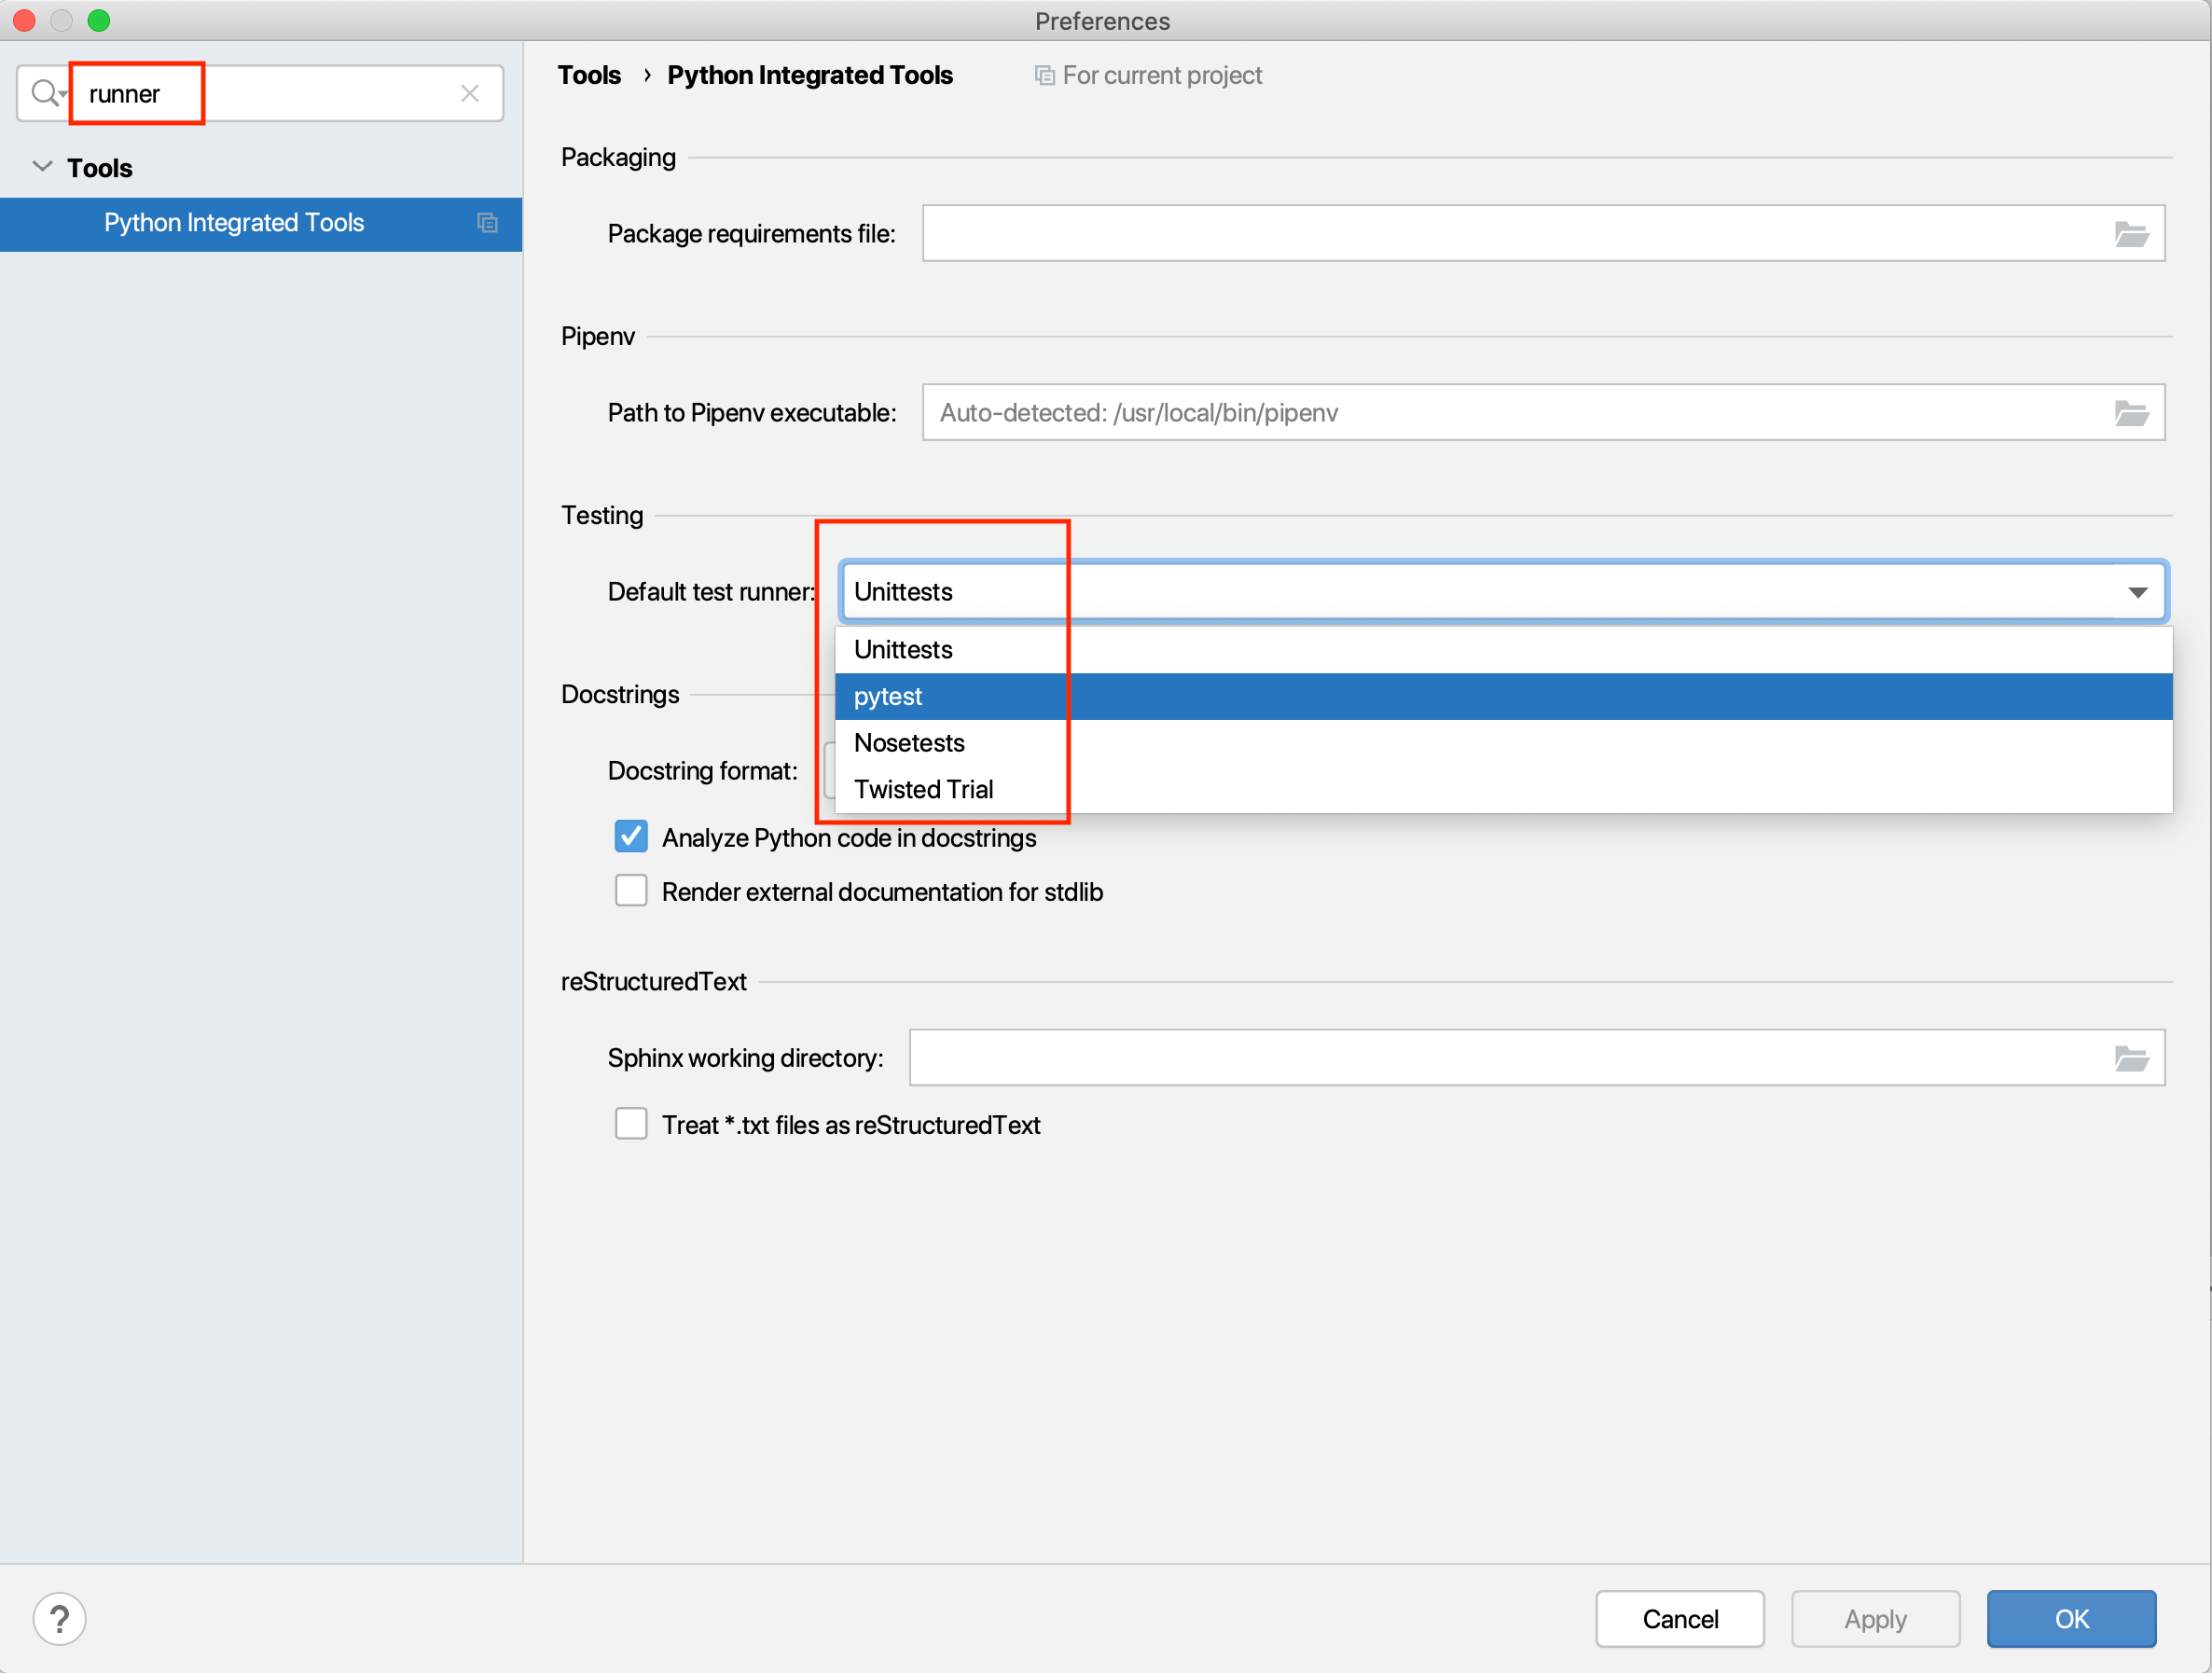Click the Path to Pipenv executable field

pyautogui.click(x=1543, y=413)
